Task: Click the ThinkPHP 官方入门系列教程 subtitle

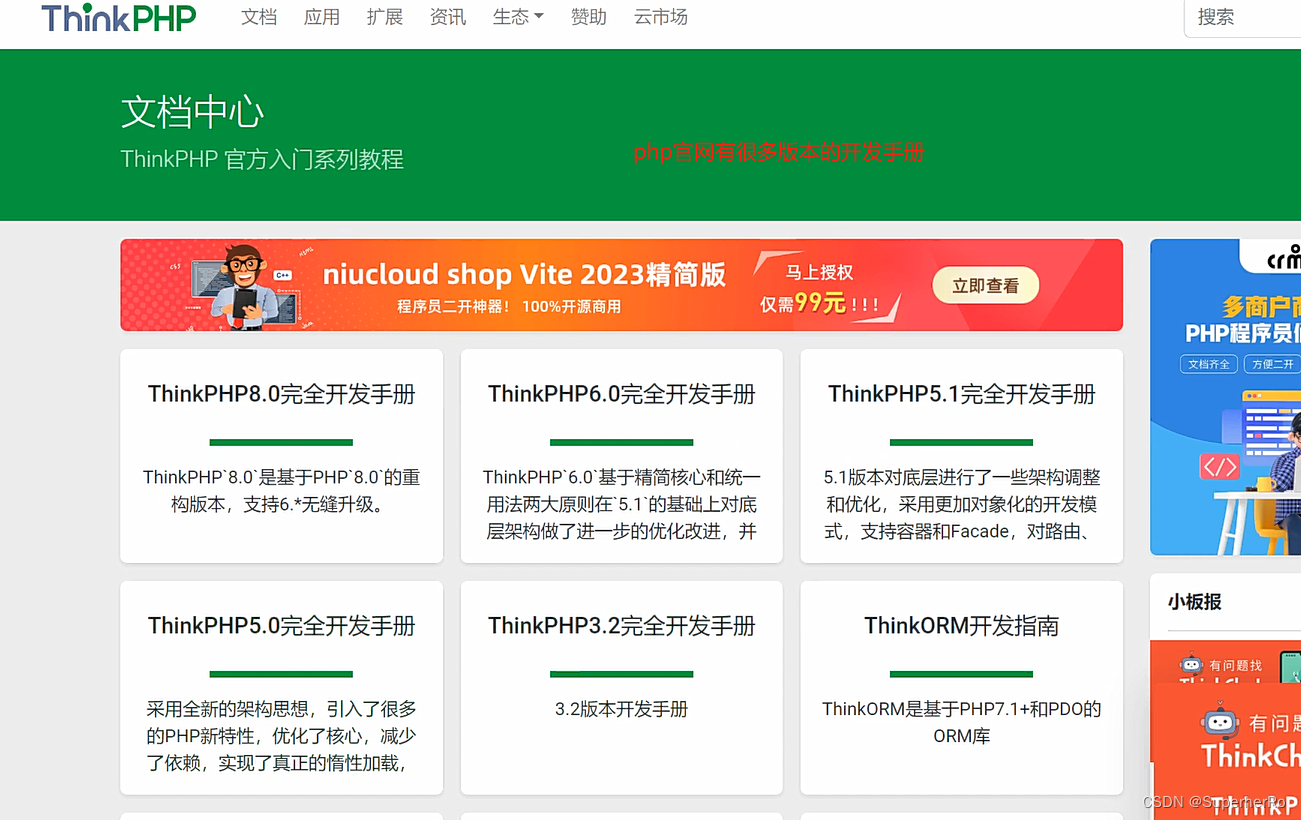Action: tap(262, 160)
